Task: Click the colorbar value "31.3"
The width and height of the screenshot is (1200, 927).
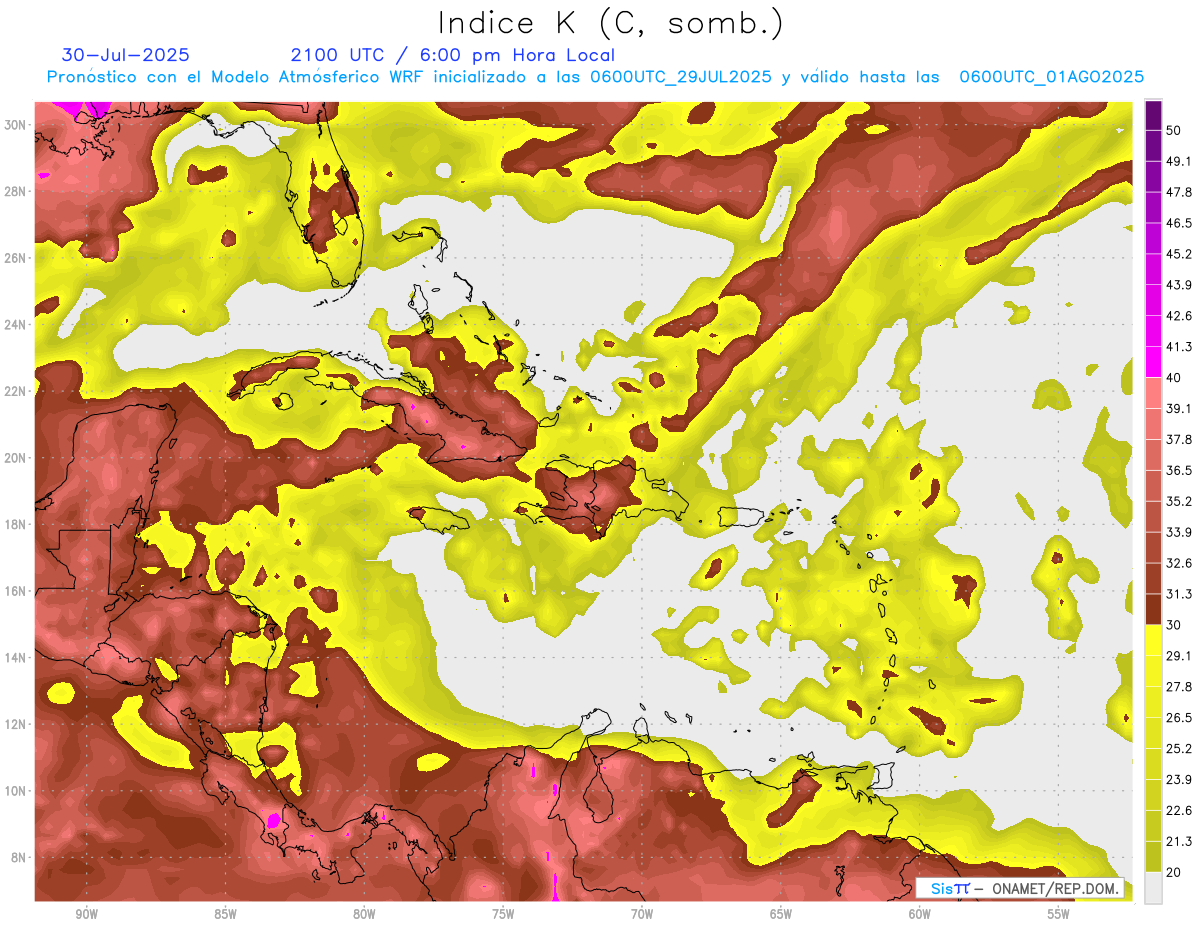Action: (1178, 594)
